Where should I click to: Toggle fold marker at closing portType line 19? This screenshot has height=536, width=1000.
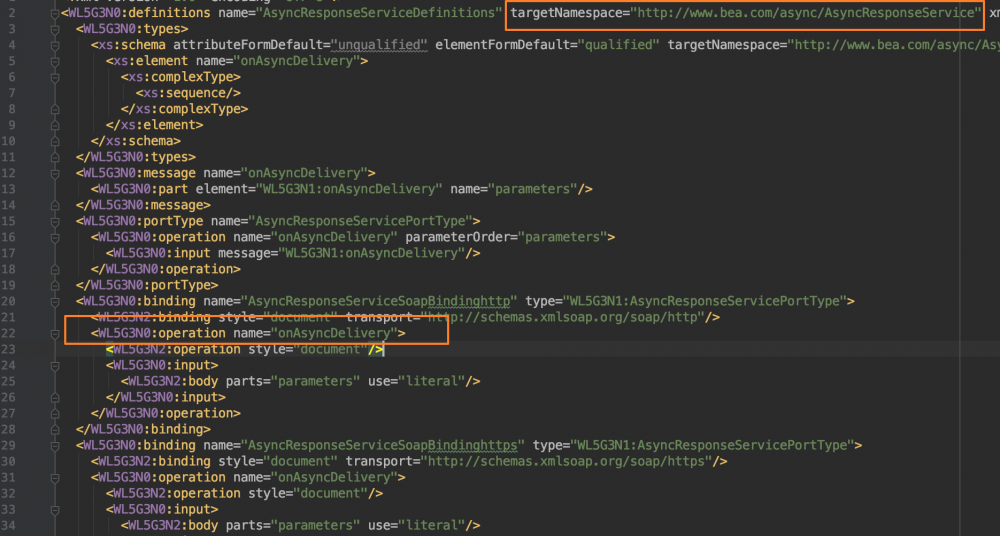pyautogui.click(x=55, y=285)
